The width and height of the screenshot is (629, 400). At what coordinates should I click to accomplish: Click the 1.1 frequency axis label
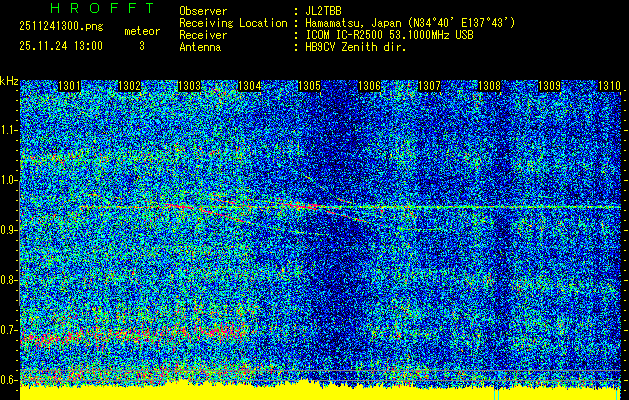(9, 130)
